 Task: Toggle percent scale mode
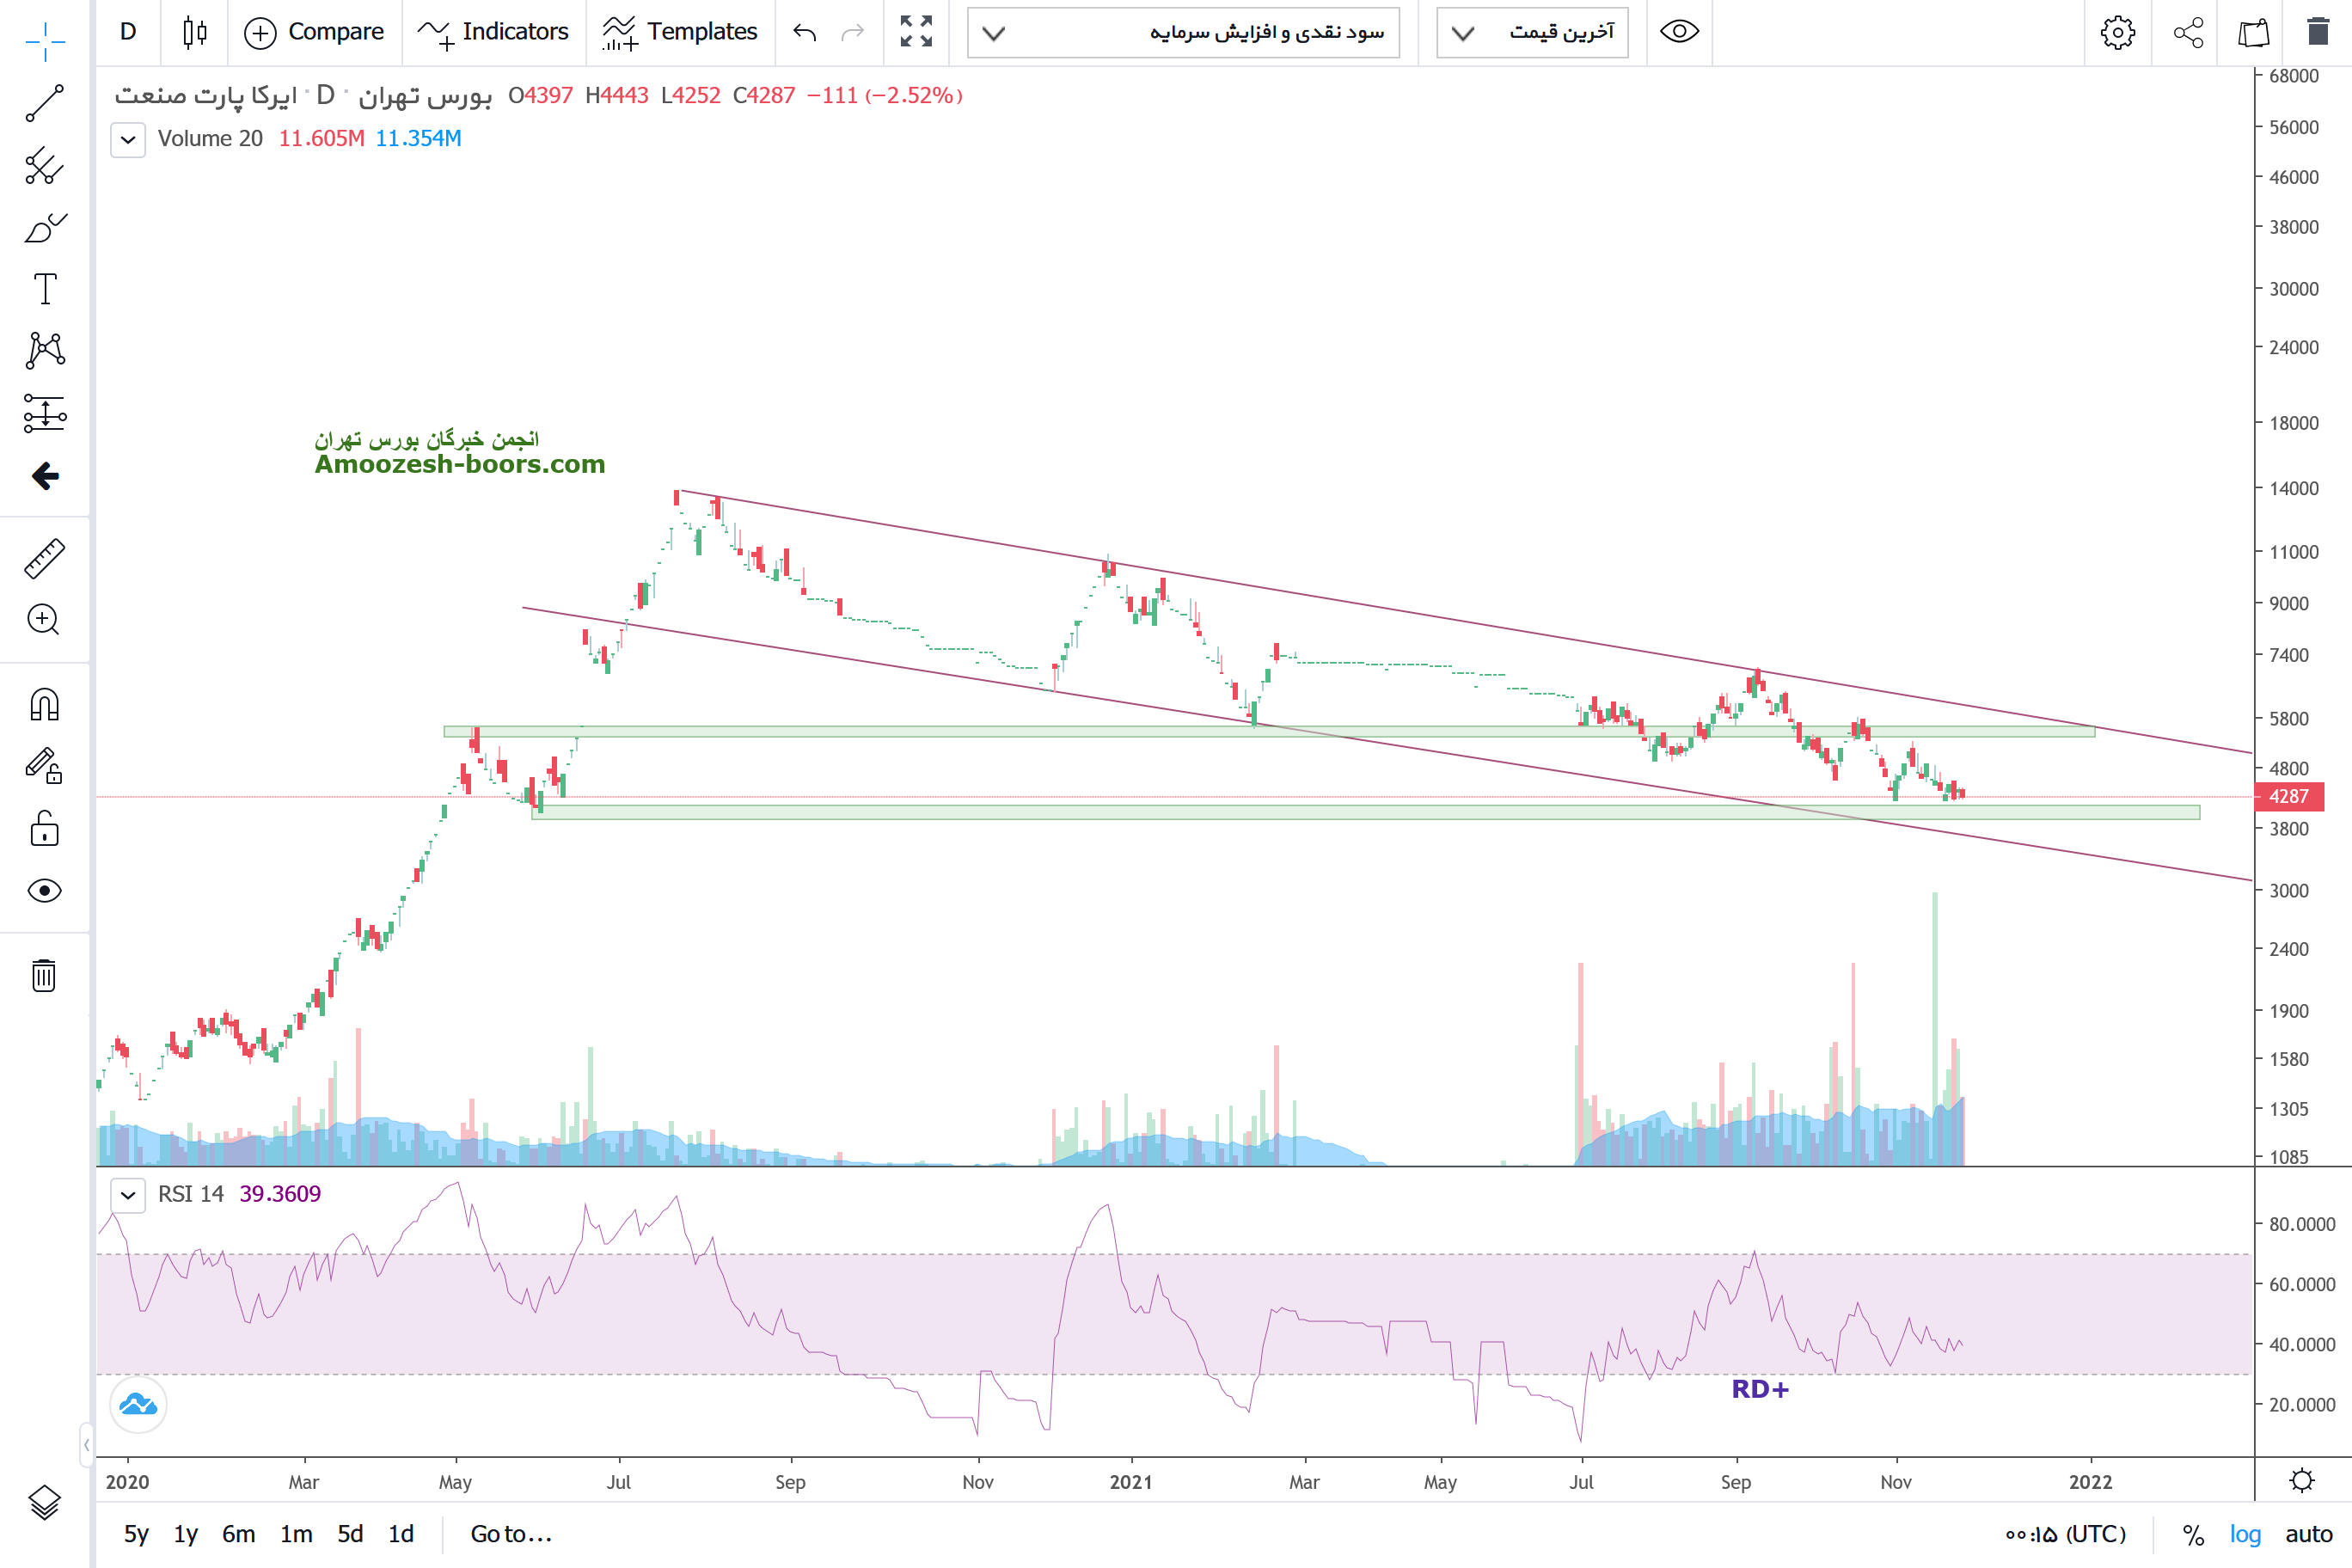(x=2193, y=1534)
